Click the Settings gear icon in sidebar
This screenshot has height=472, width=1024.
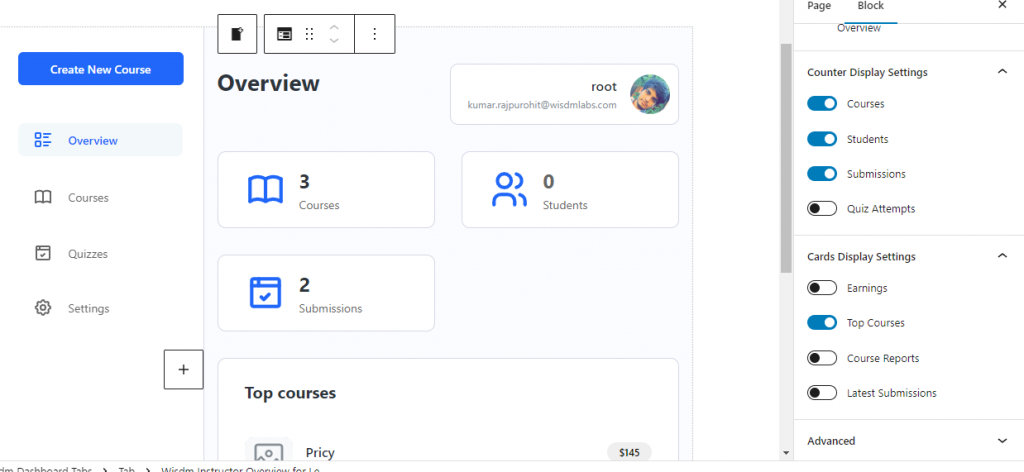pyautogui.click(x=43, y=308)
